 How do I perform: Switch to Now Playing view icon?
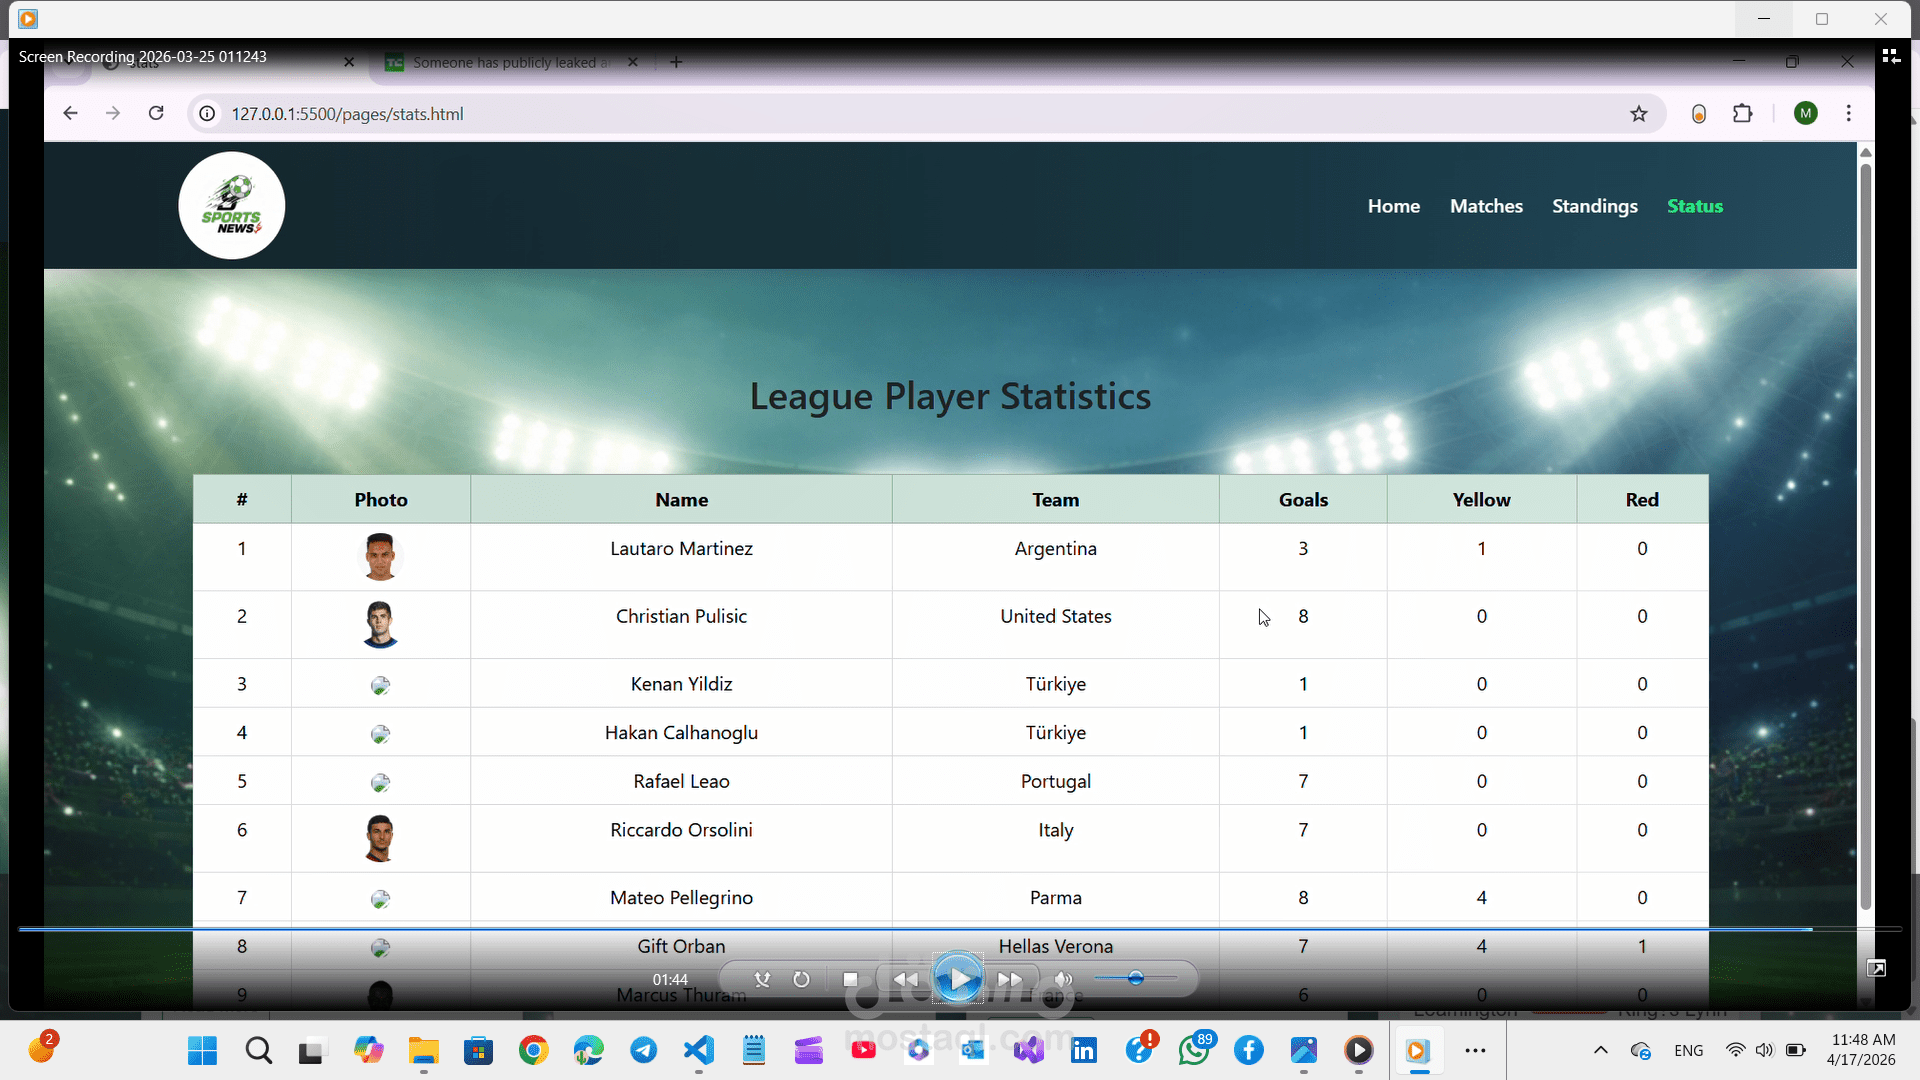[x=1890, y=57]
